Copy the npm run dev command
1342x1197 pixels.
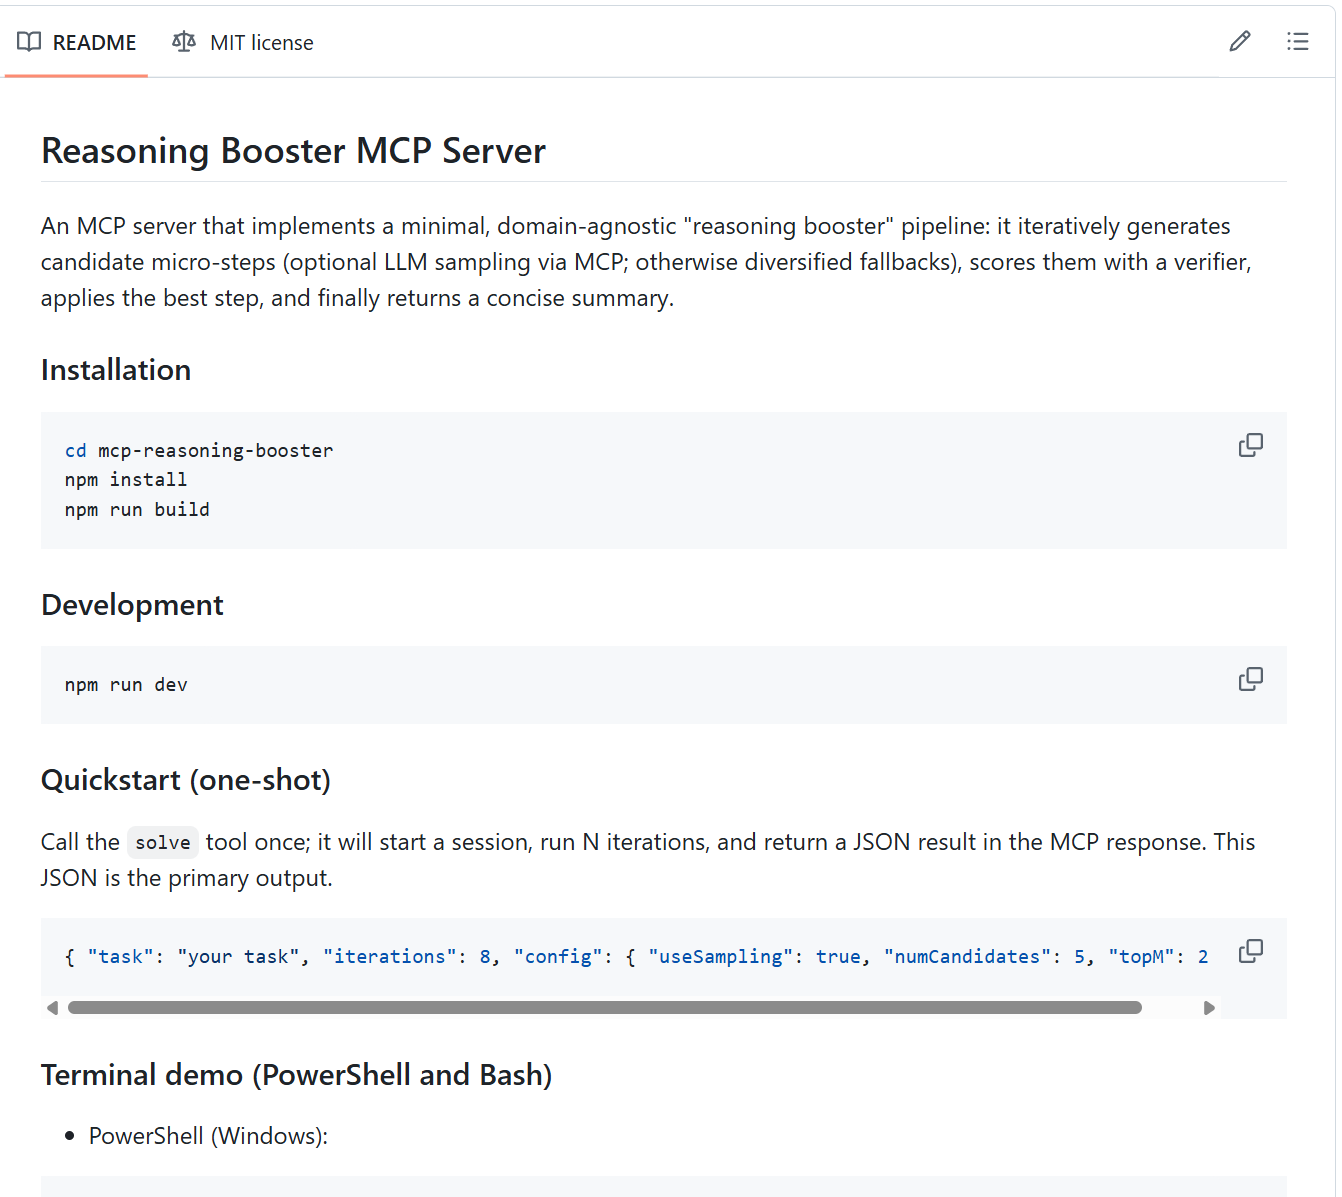[x=1250, y=679]
